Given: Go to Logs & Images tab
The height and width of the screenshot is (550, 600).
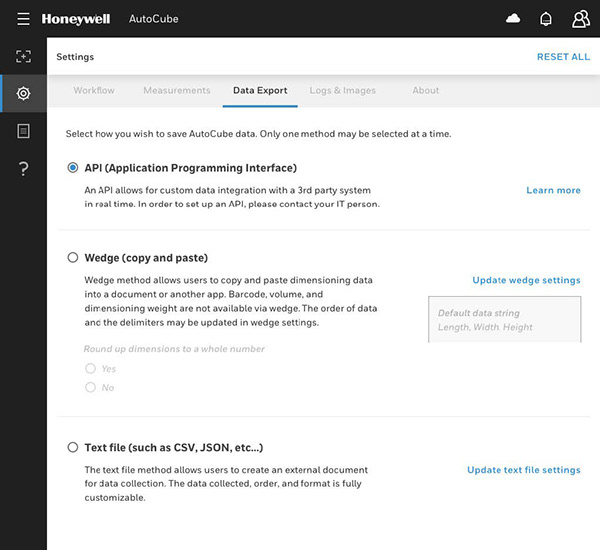Looking at the screenshot, I should click(342, 91).
